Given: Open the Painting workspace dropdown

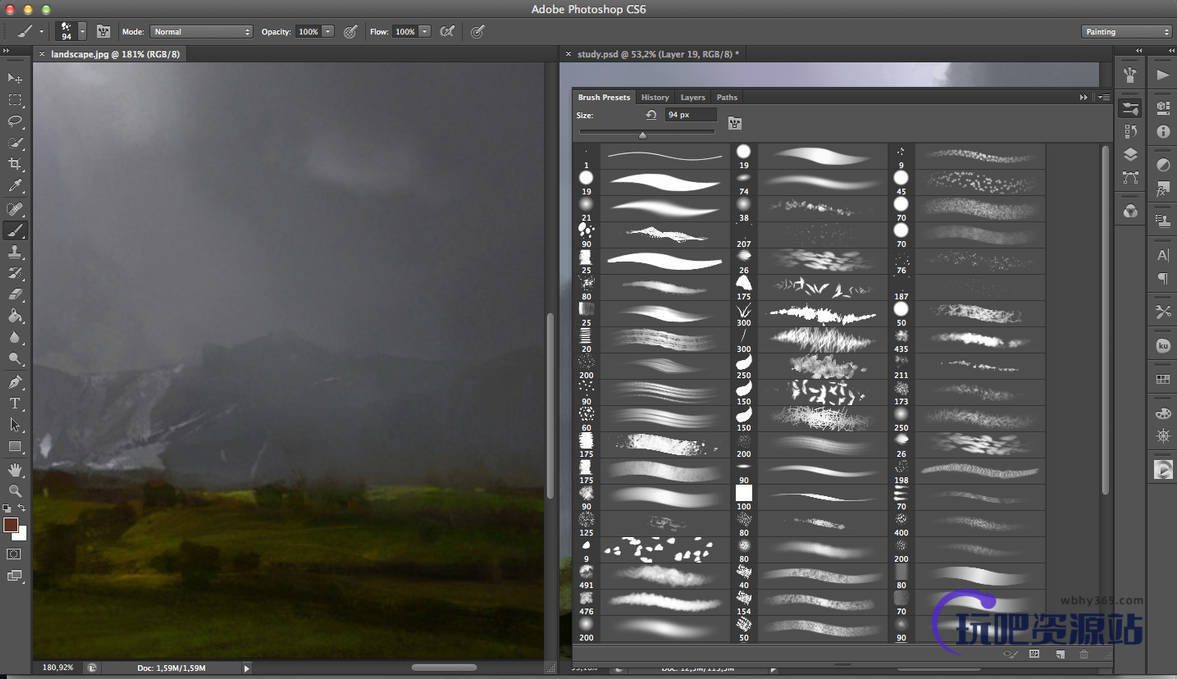Looking at the screenshot, I should 1126,32.
